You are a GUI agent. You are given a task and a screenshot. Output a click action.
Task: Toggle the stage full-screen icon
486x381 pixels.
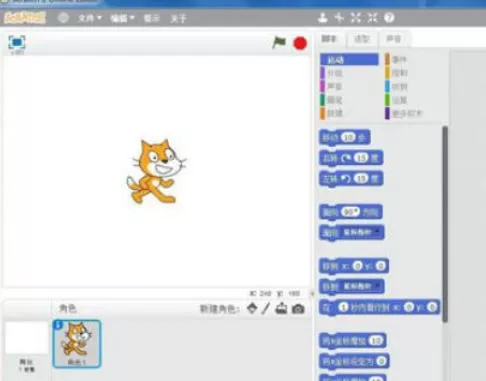pyautogui.click(x=17, y=42)
